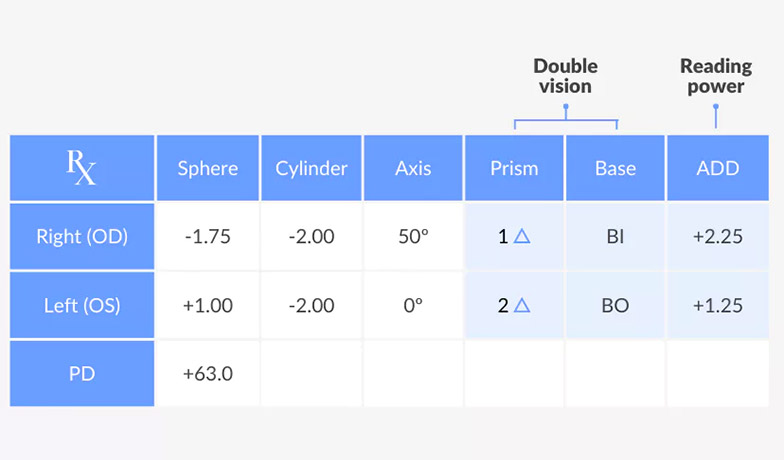The width and height of the screenshot is (784, 460).
Task: Click the Prism column header
Action: coord(515,168)
